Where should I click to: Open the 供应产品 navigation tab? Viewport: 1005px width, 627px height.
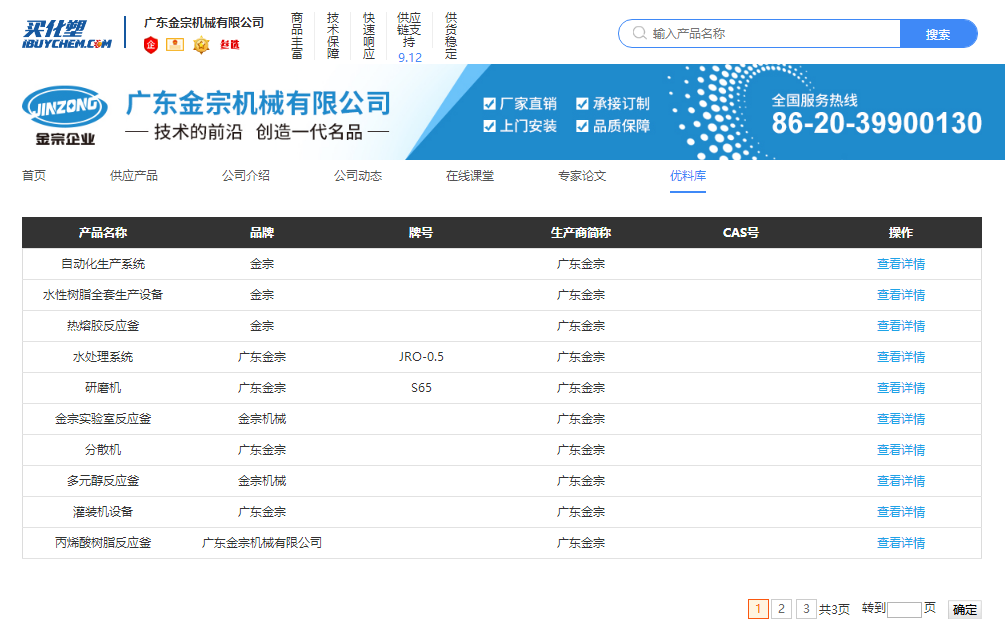coord(133,176)
